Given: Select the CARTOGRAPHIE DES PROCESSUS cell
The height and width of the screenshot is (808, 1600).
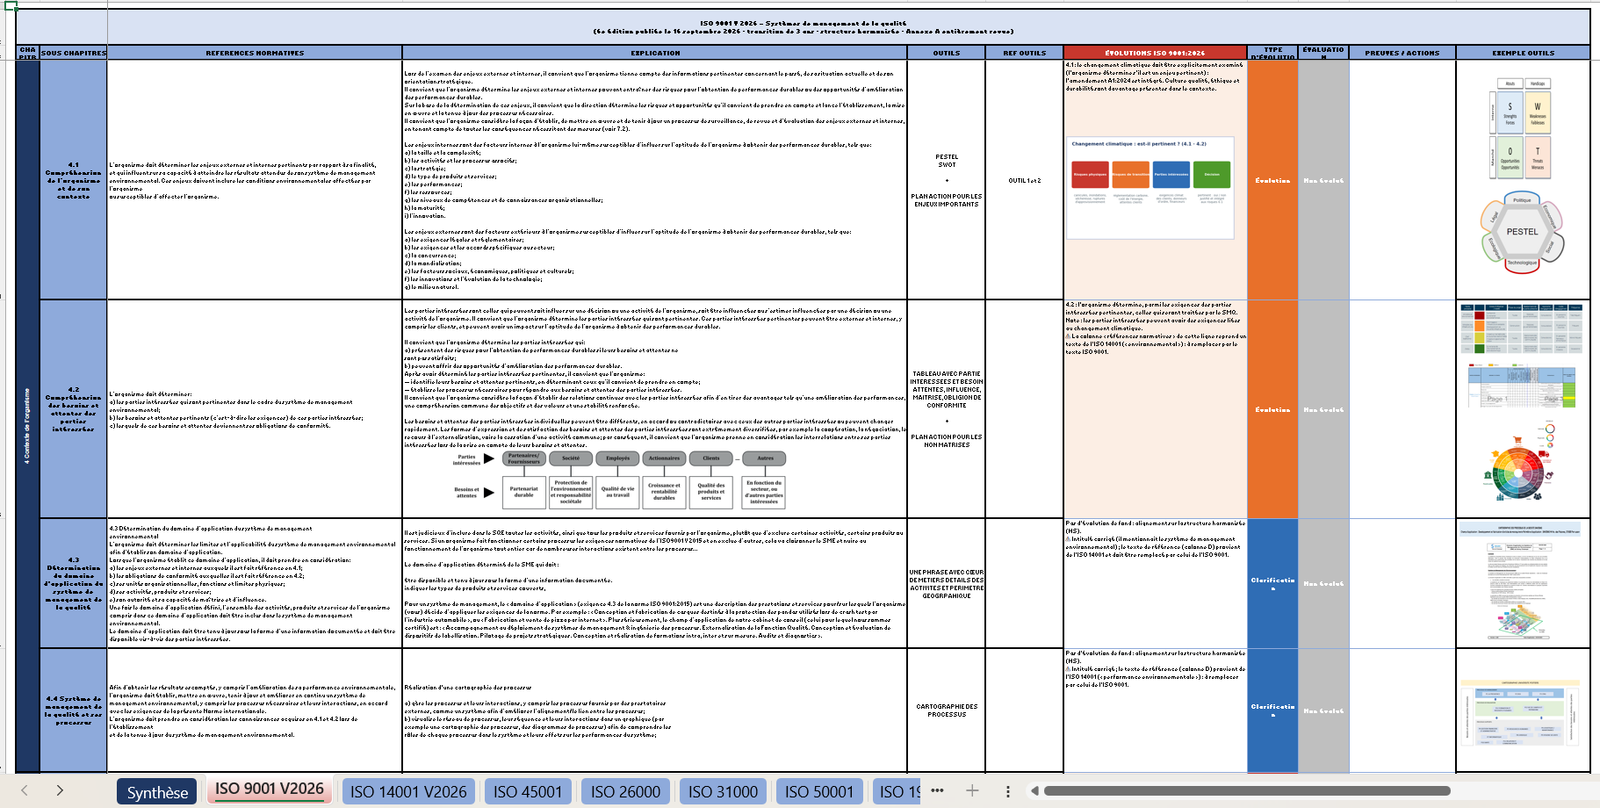Looking at the screenshot, I should pyautogui.click(x=946, y=710).
